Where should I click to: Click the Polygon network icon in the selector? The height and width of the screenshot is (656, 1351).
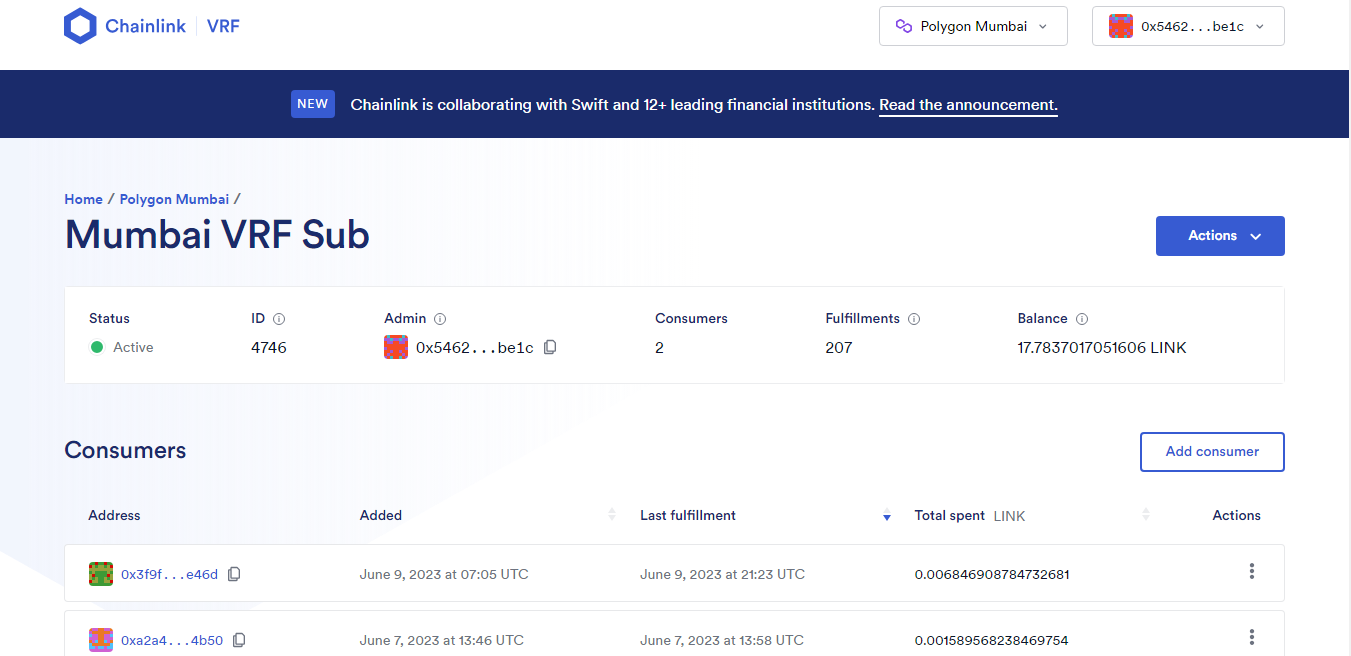coord(904,26)
